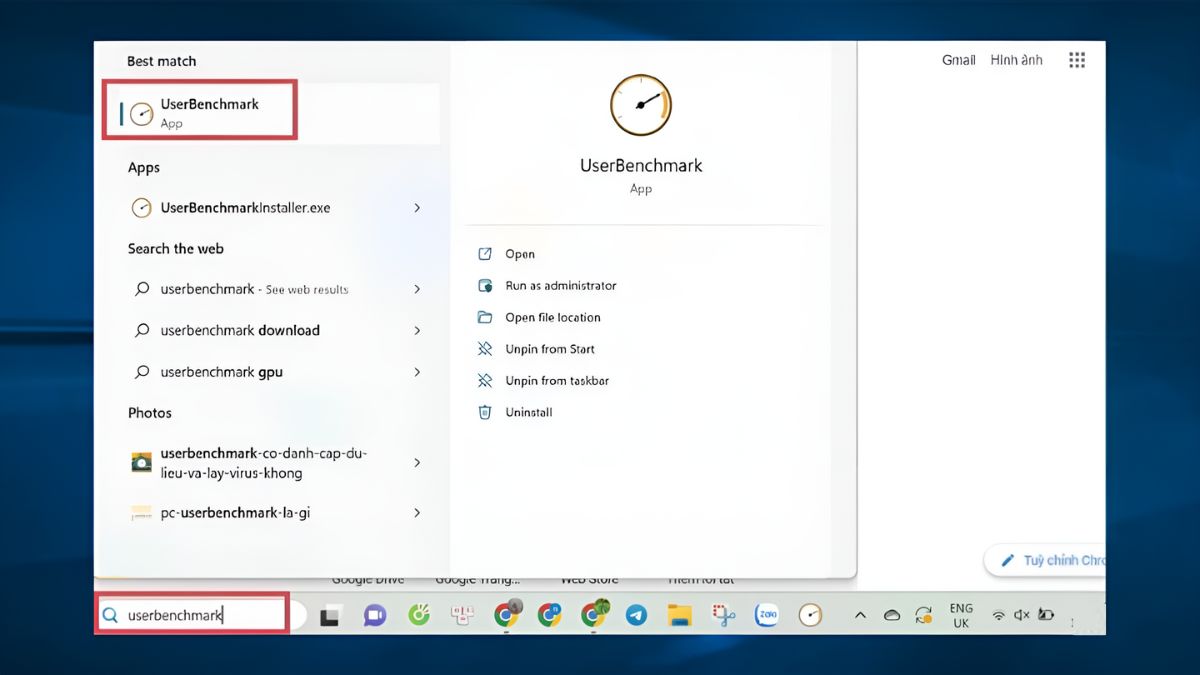Image resolution: width=1200 pixels, height=675 pixels.
Task: Expand the userbenchmark-co-danh-cap-du-lieu photo arrow
Action: [x=417, y=463]
